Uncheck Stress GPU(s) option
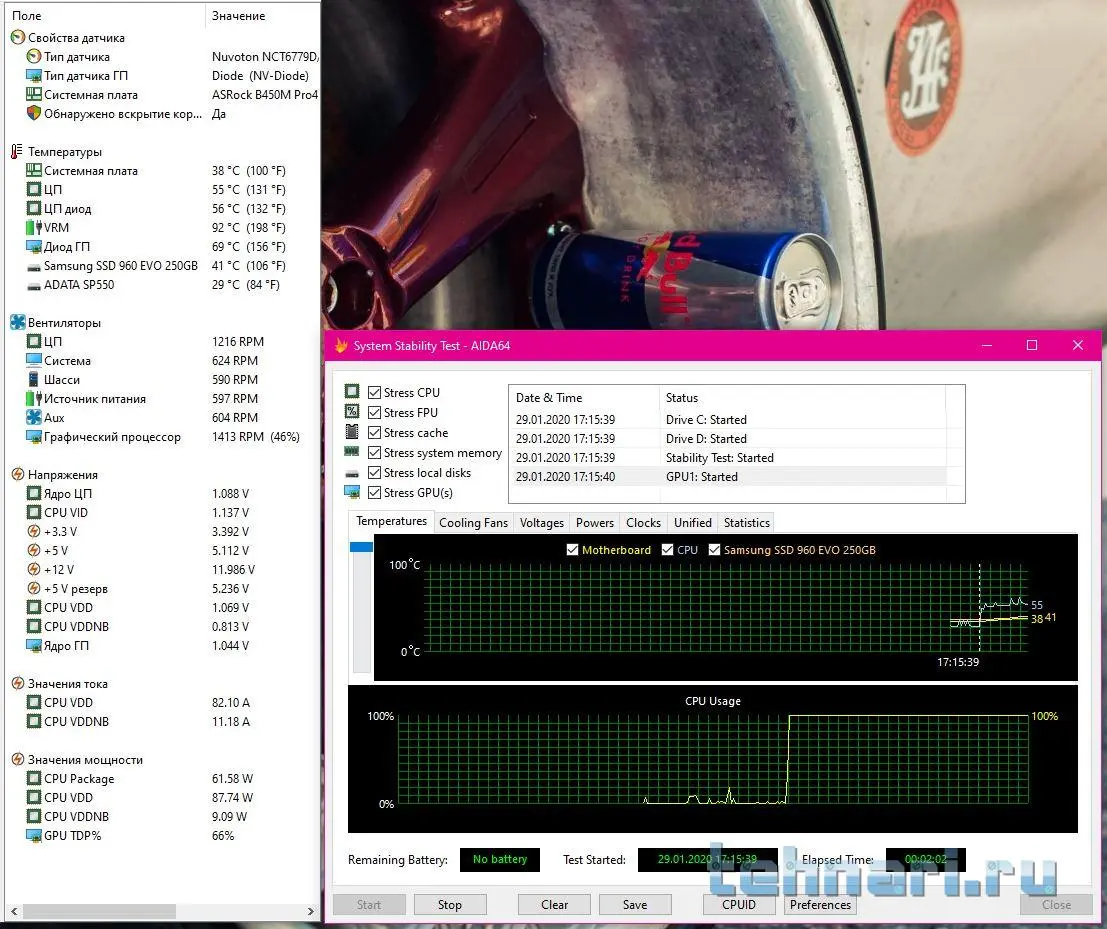Screen dimensions: 1107x929 tap(375, 493)
